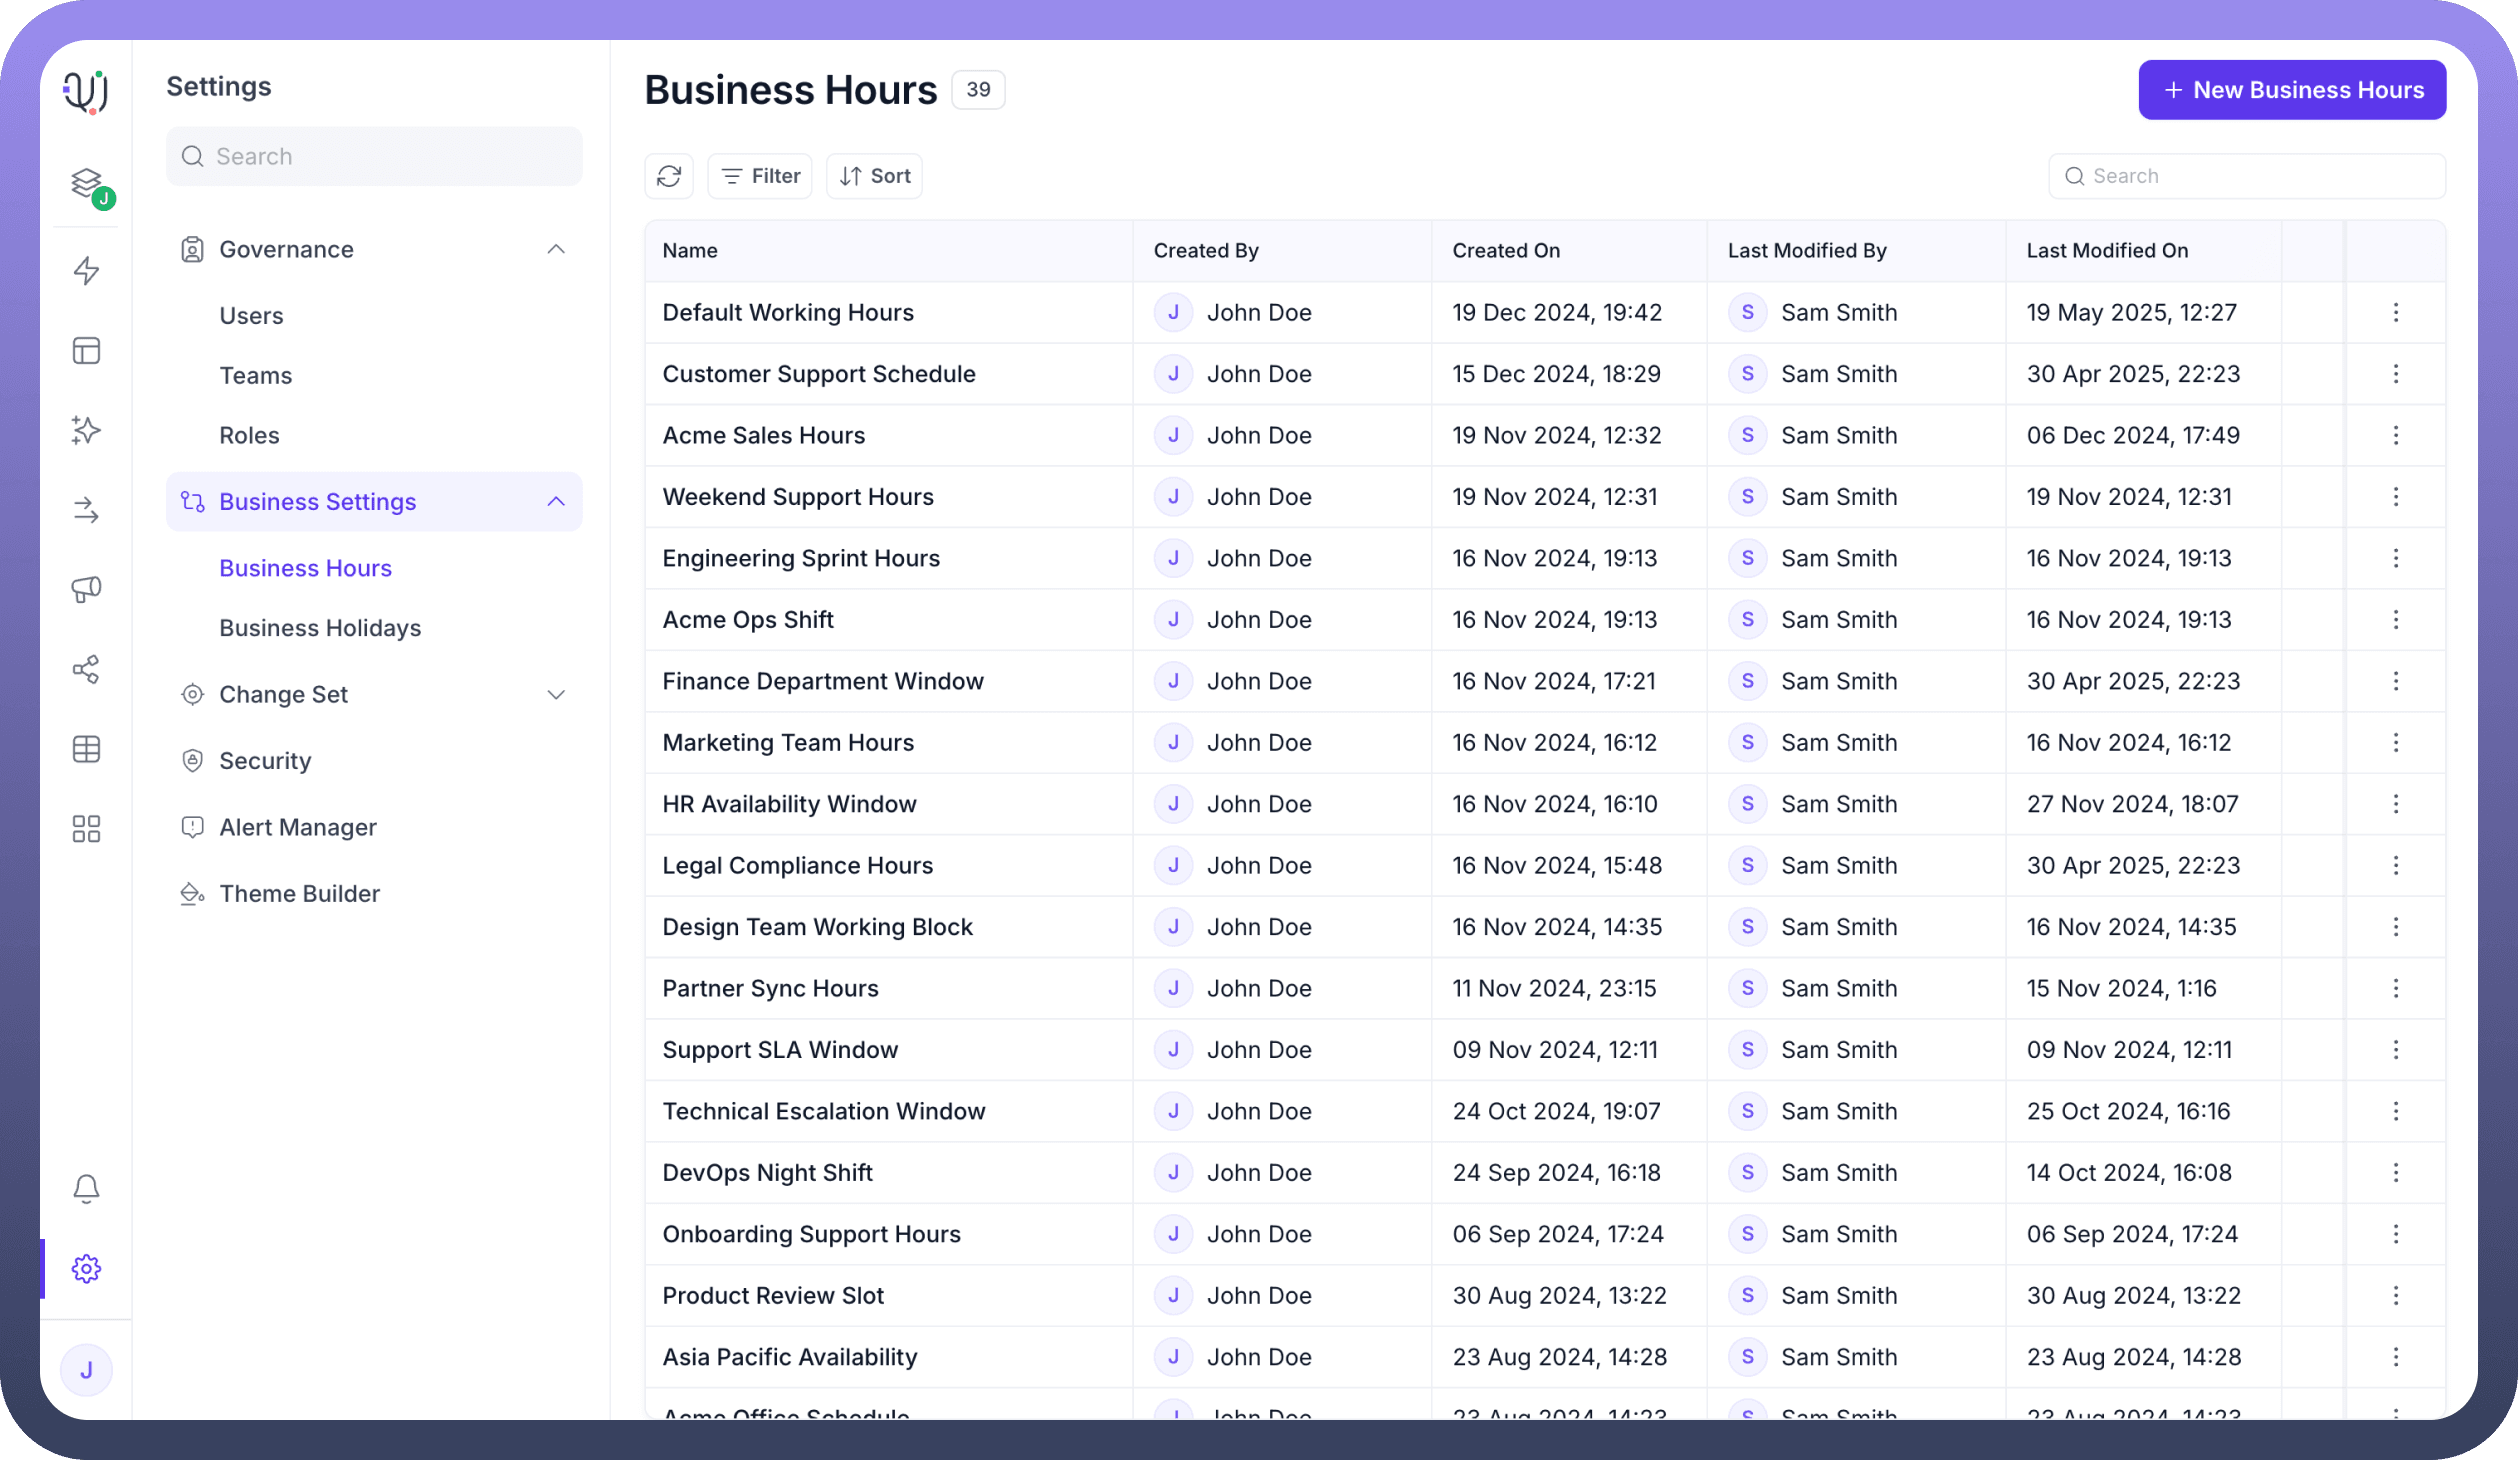This screenshot has height=1460, width=2518.
Task: Click the refresh table icon
Action: 669,176
